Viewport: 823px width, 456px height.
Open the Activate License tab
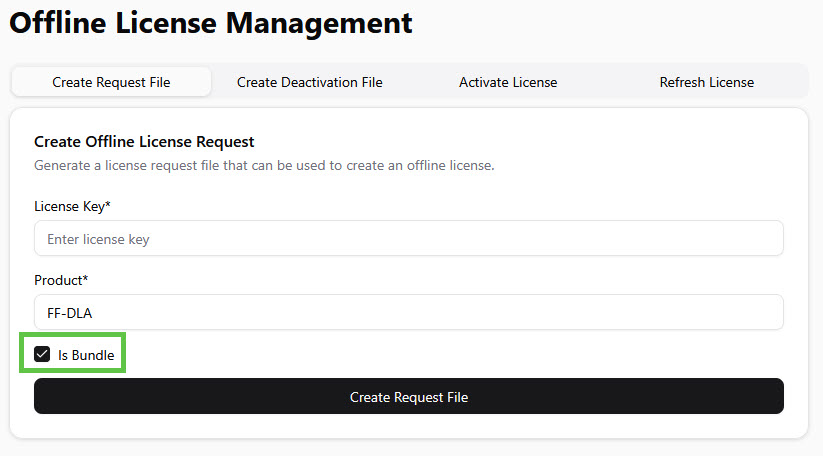[x=508, y=82]
